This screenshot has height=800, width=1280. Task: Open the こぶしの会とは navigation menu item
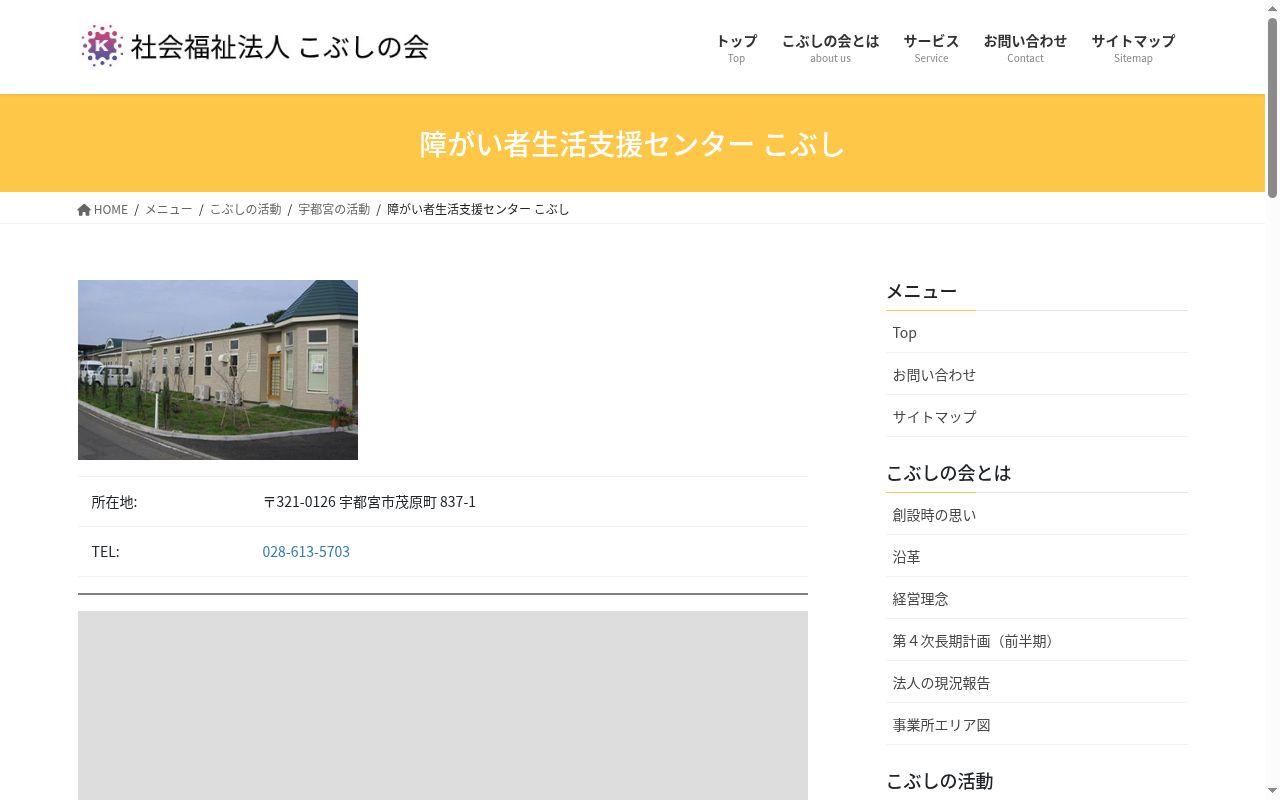(830, 48)
